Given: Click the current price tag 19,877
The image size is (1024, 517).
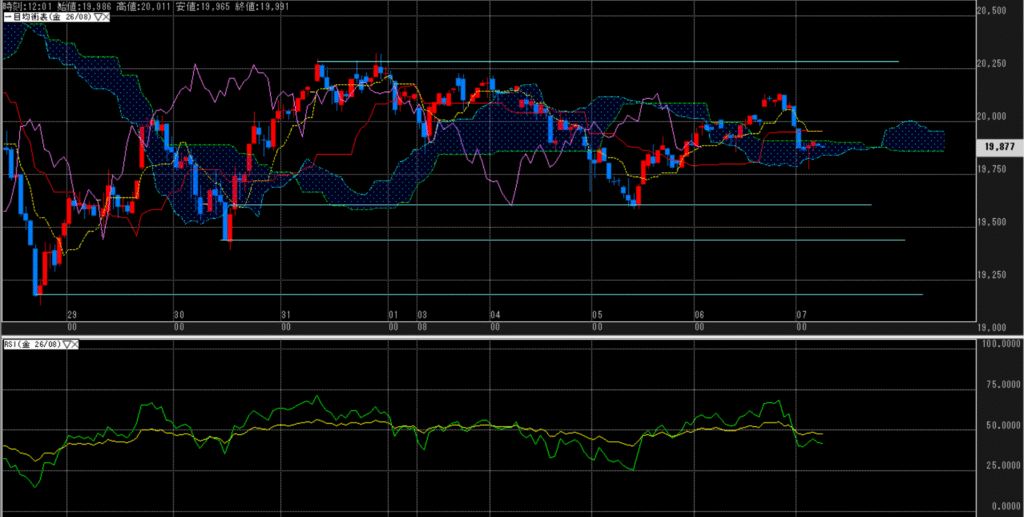Looking at the screenshot, I should click(1002, 145).
